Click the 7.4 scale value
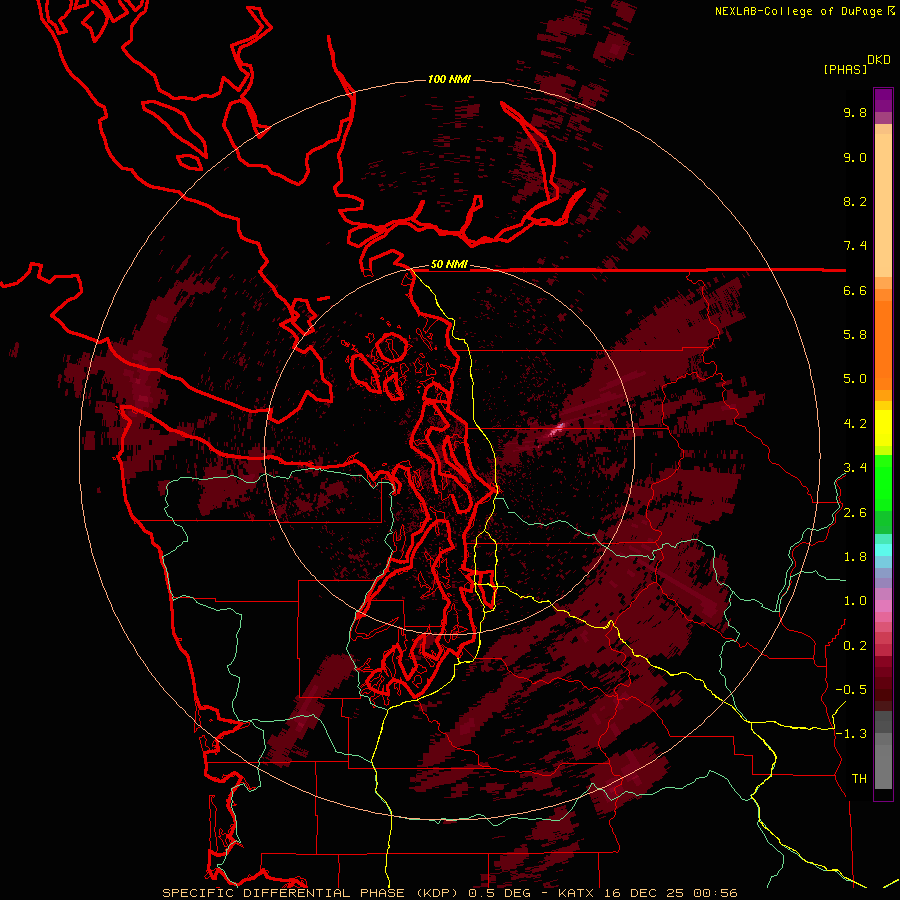 (855, 246)
